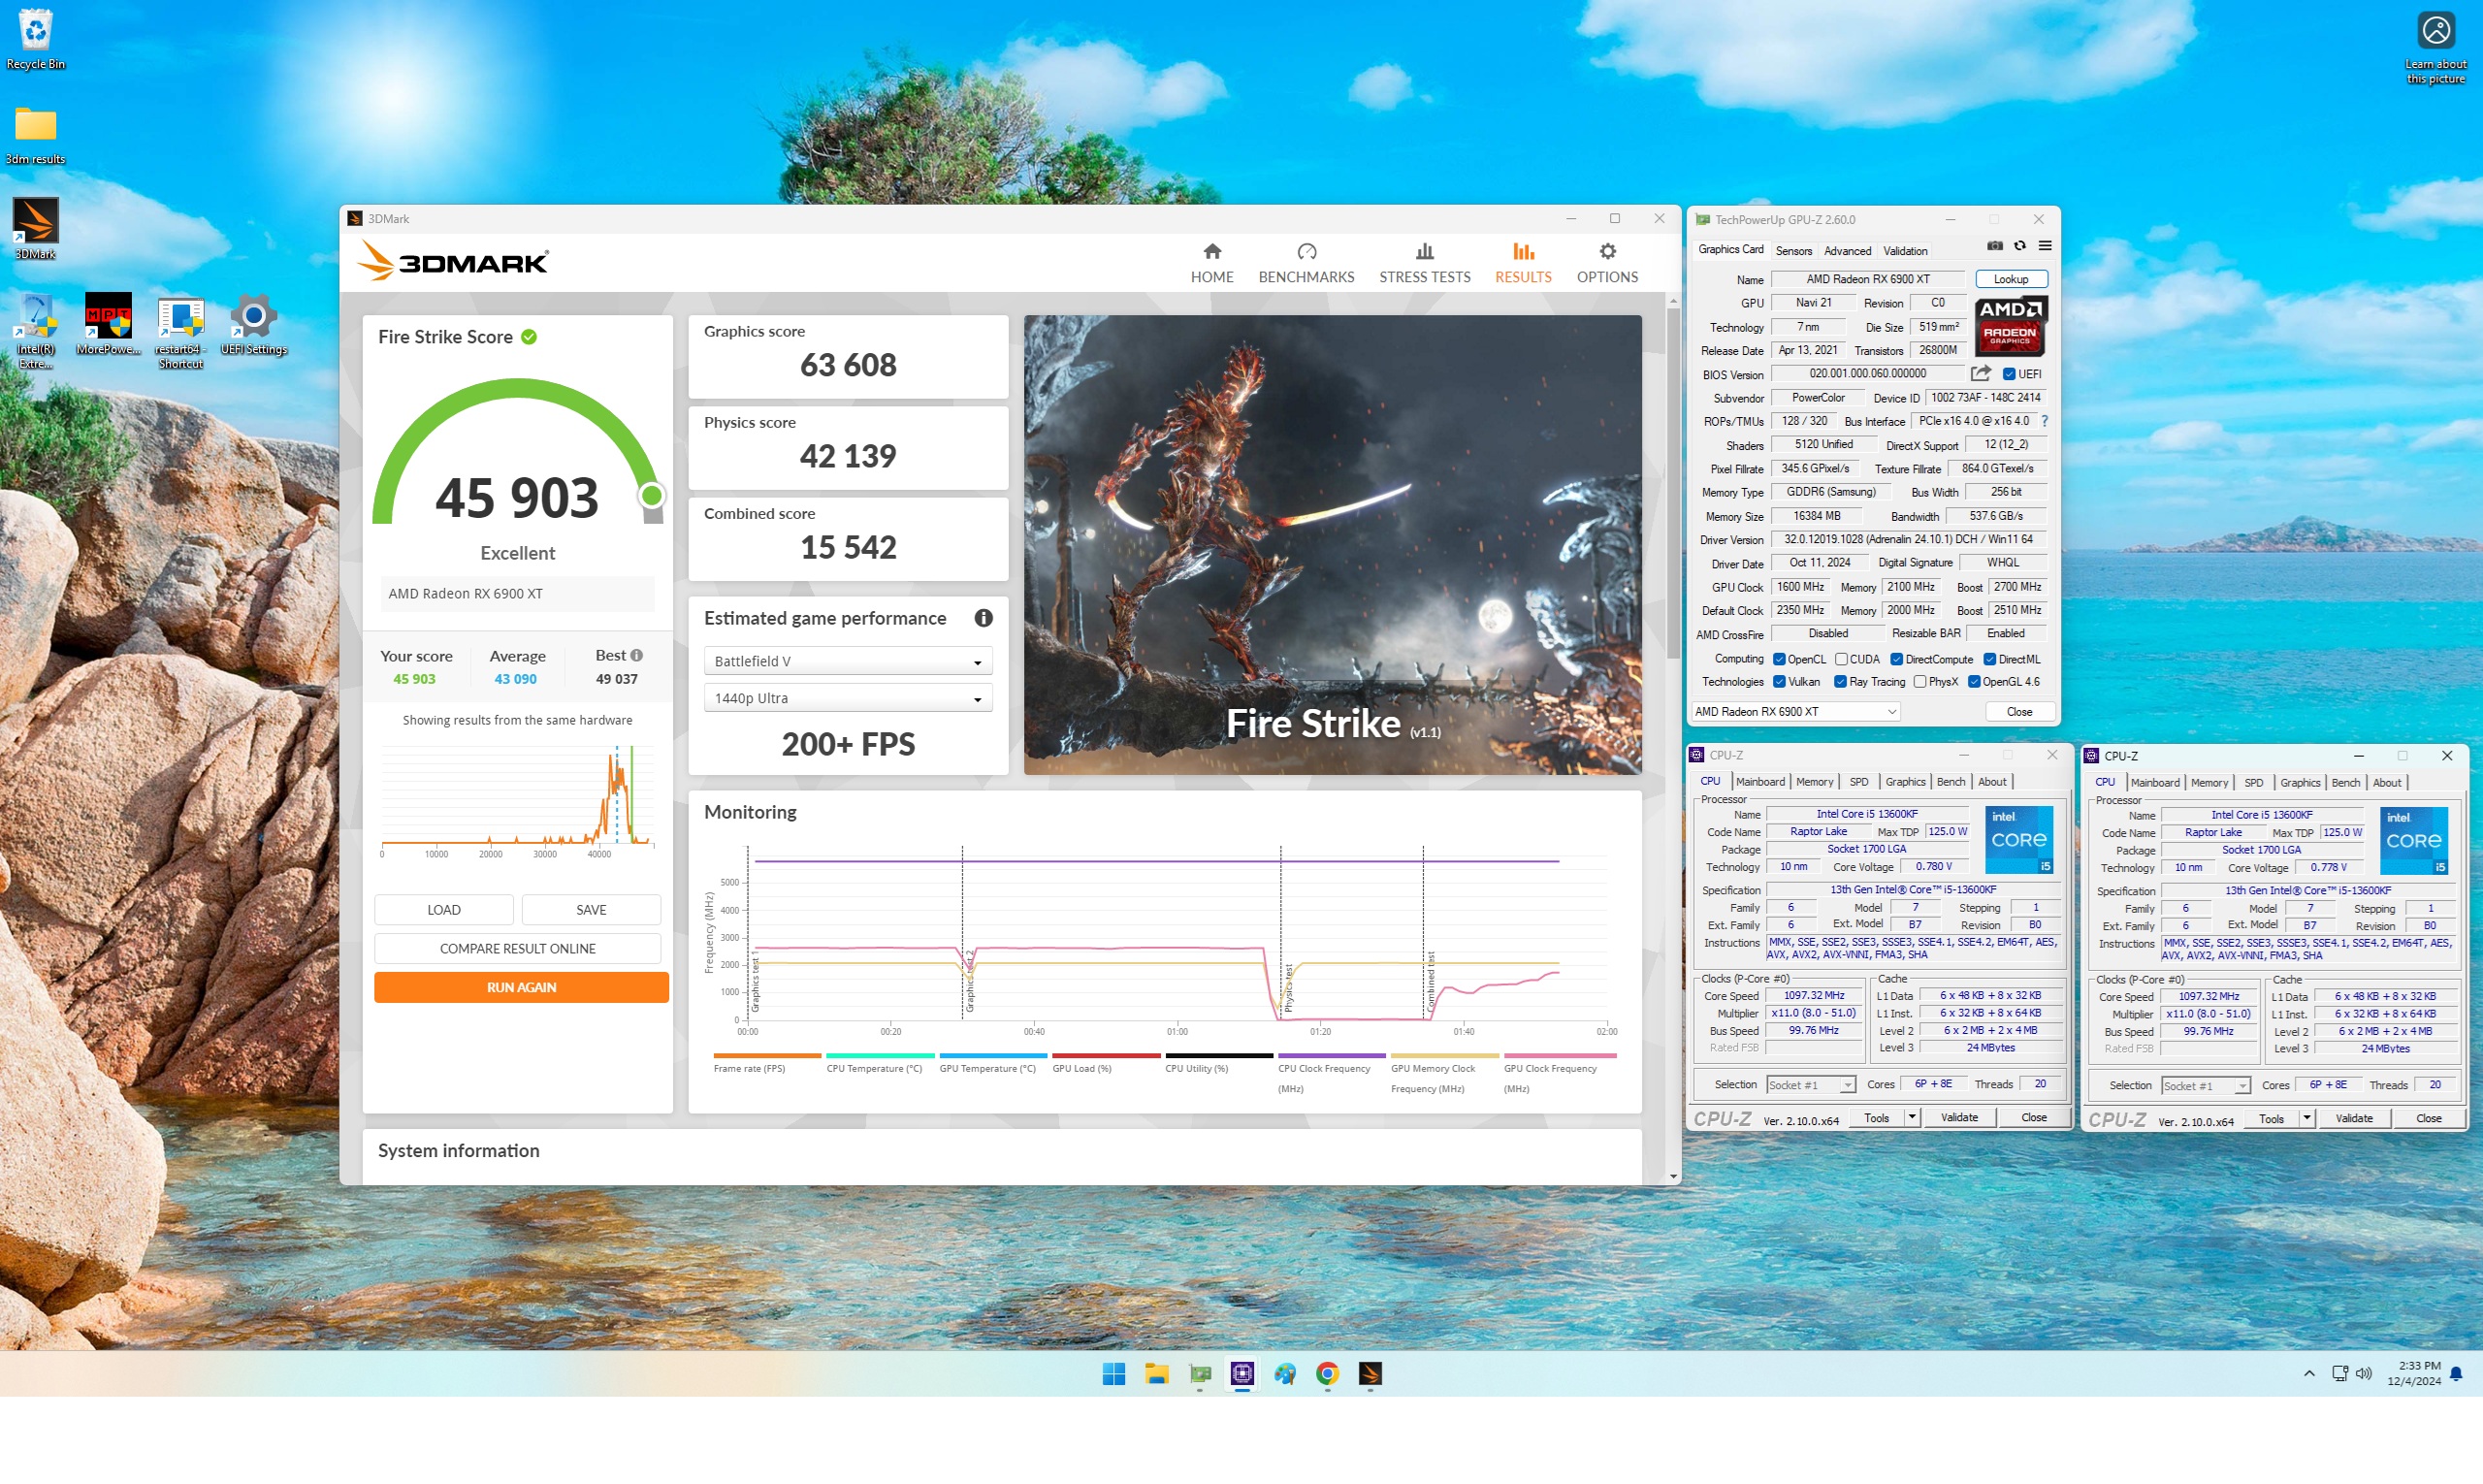Open File Explorer from taskbar
This screenshot has height=1484, width=2483.
1156,1374
